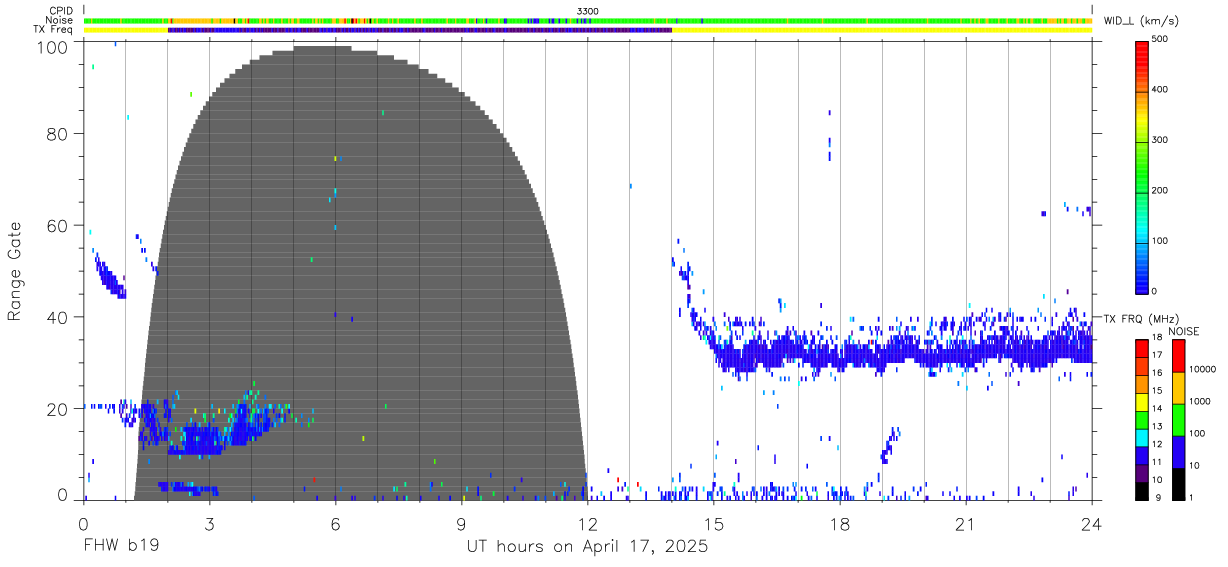Click the 11 label on the TX FRQ scale
This screenshot has height=567, width=1228.
point(1156,462)
